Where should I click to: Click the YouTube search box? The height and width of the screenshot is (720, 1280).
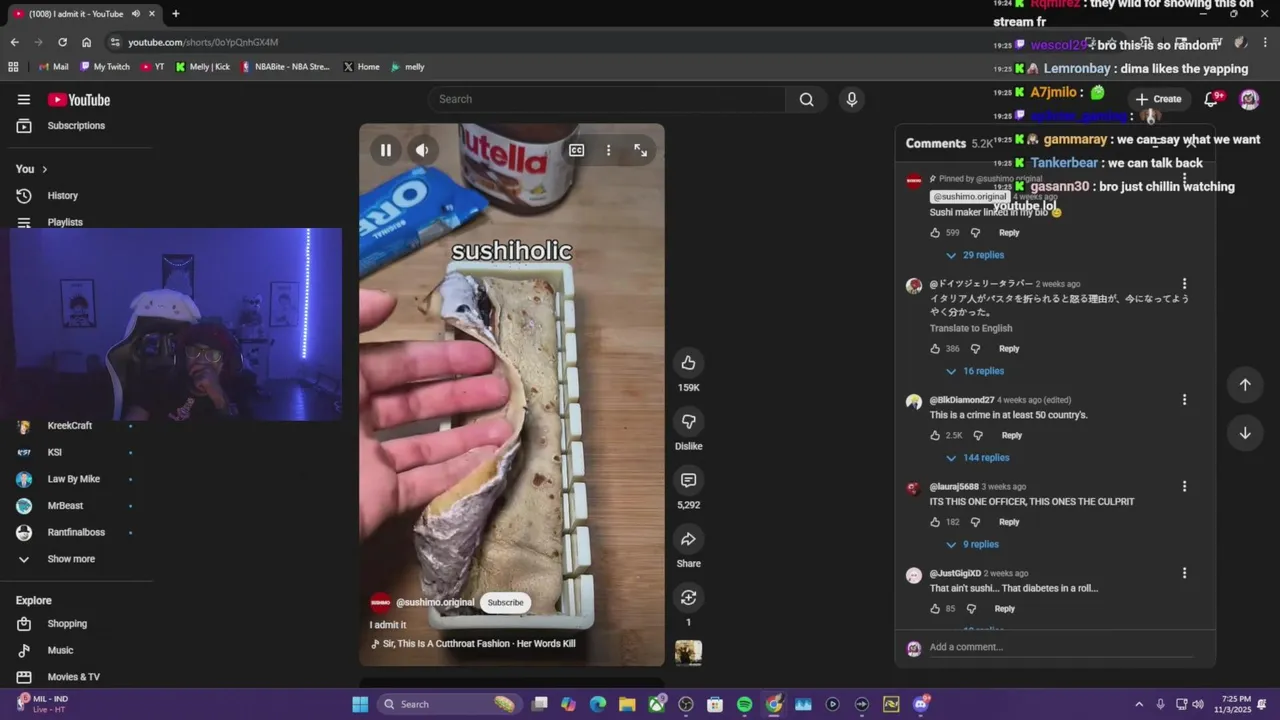click(607, 99)
